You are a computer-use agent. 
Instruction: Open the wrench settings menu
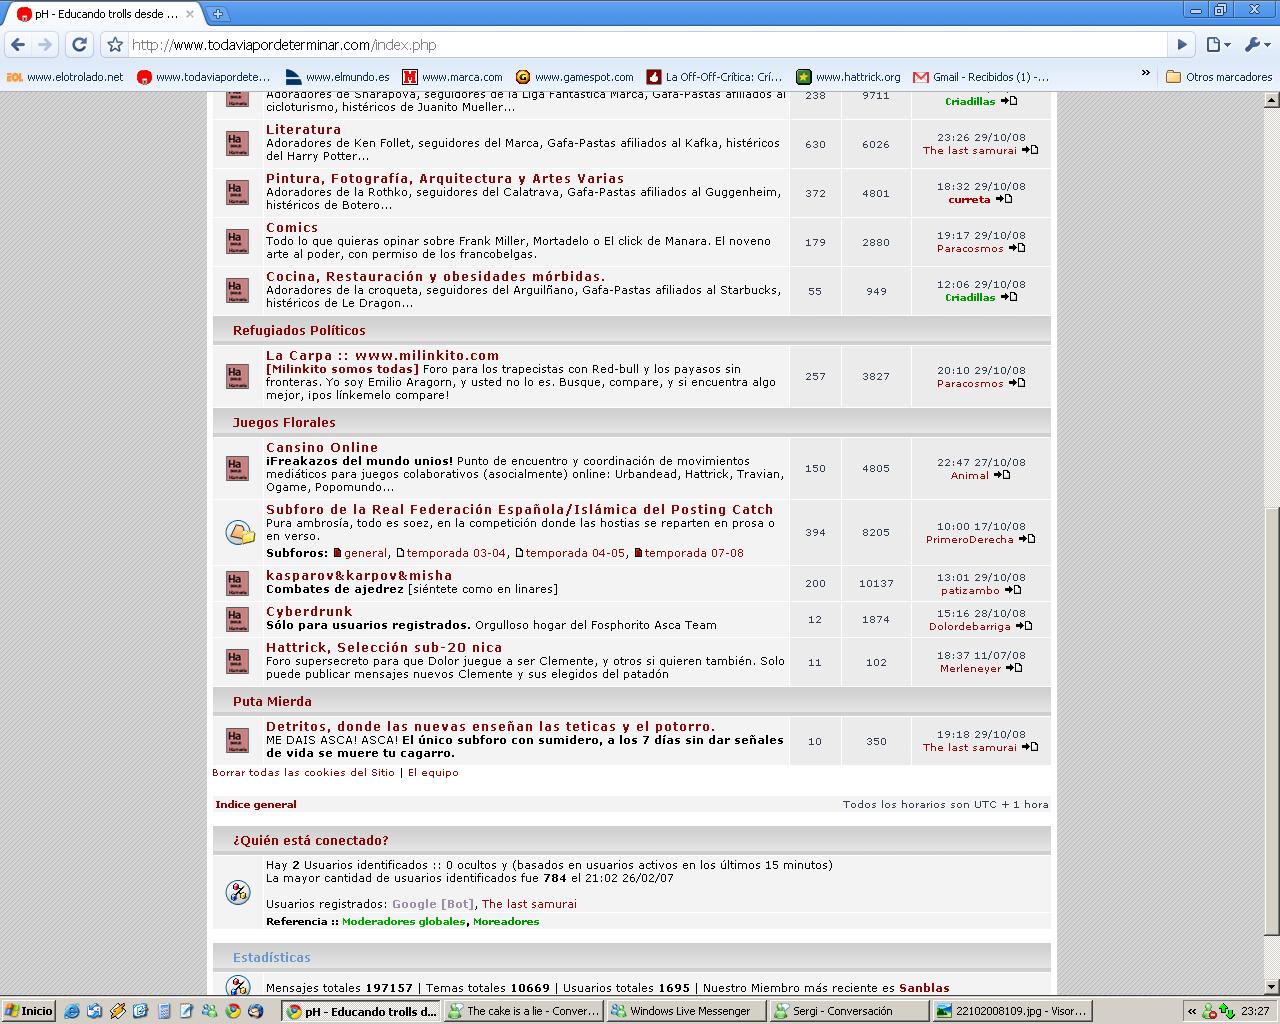(x=1254, y=44)
